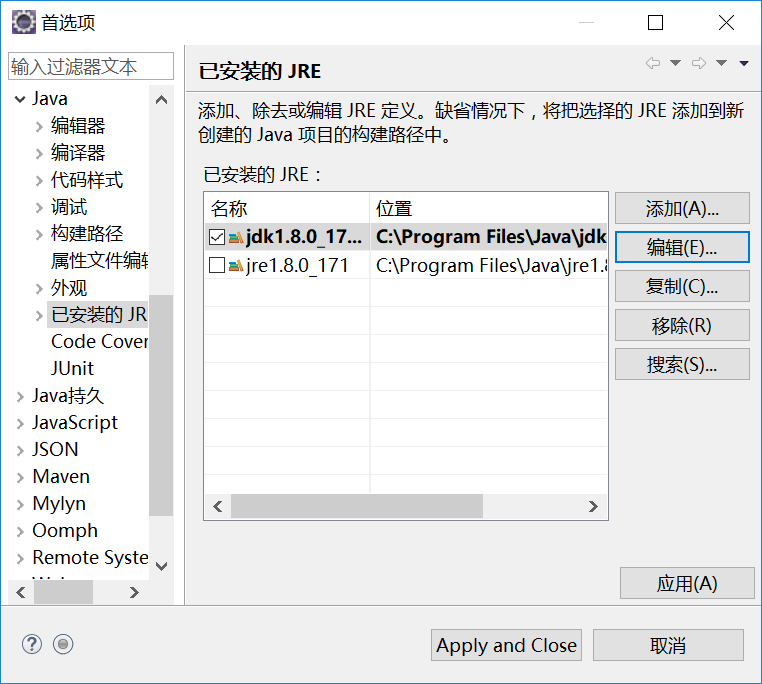Viewport: 762px width, 684px height.
Task: Select the Maven preferences category
Action: pyautogui.click(x=61, y=476)
